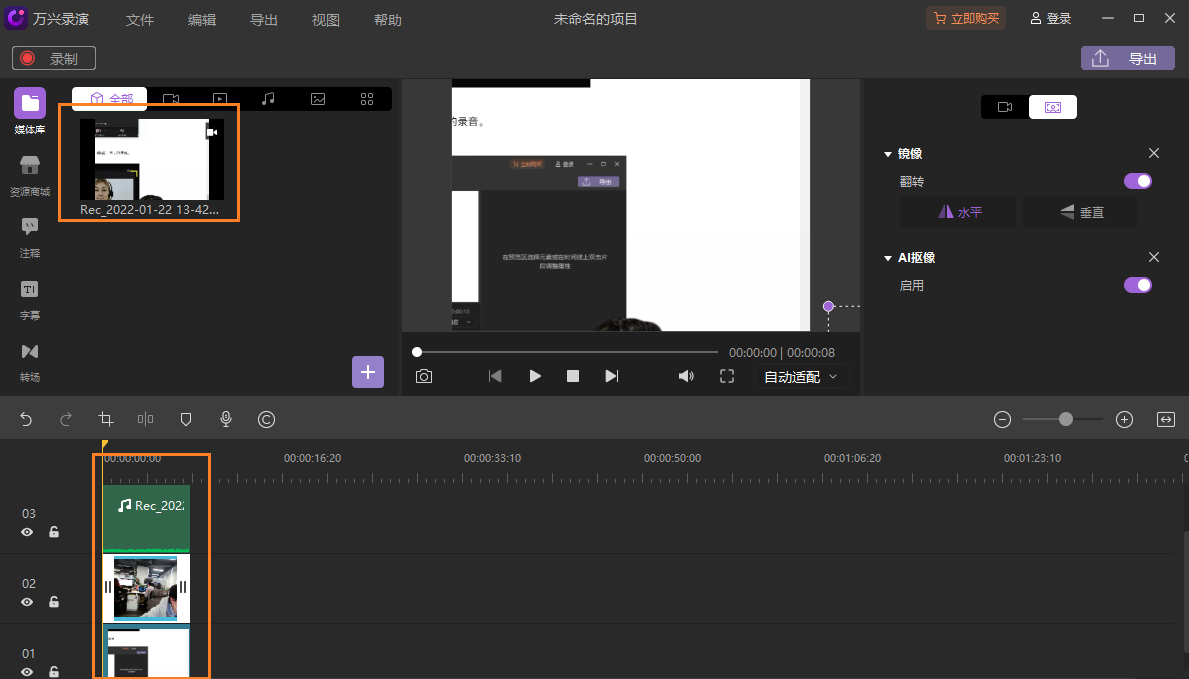Click the undo arrow
The height and width of the screenshot is (679, 1189).
coord(26,419)
